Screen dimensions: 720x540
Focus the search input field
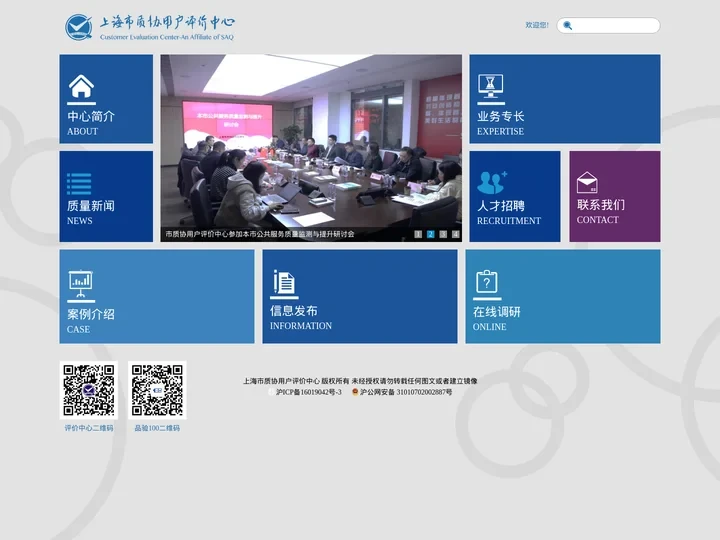point(608,25)
